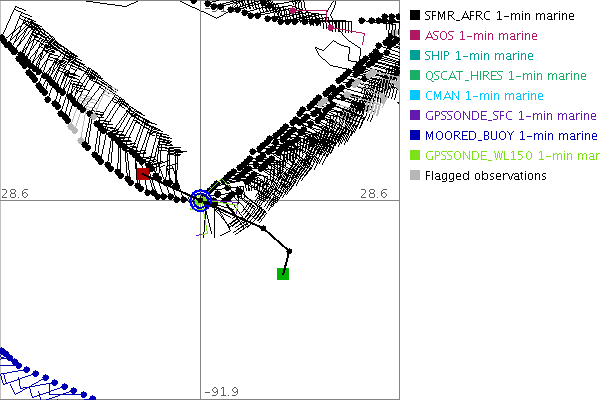Image resolution: width=600 pixels, height=400 pixels.
Task: Click the gray Flagged observations swatch
Action: 415,176
